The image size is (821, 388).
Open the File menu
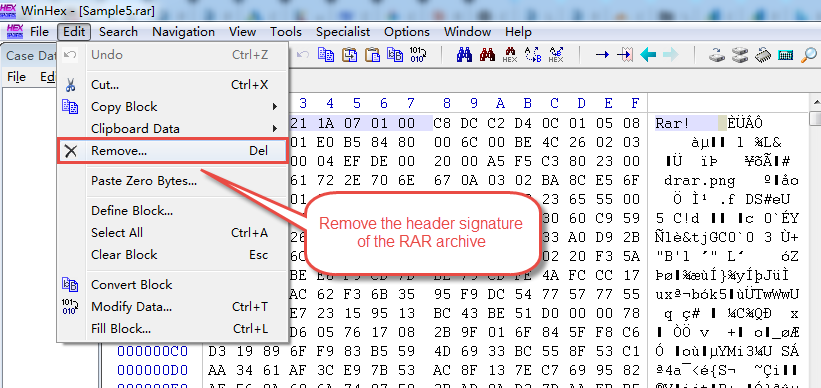39,32
